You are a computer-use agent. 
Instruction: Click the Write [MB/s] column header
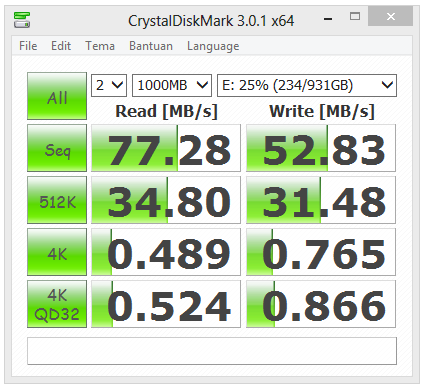click(322, 111)
